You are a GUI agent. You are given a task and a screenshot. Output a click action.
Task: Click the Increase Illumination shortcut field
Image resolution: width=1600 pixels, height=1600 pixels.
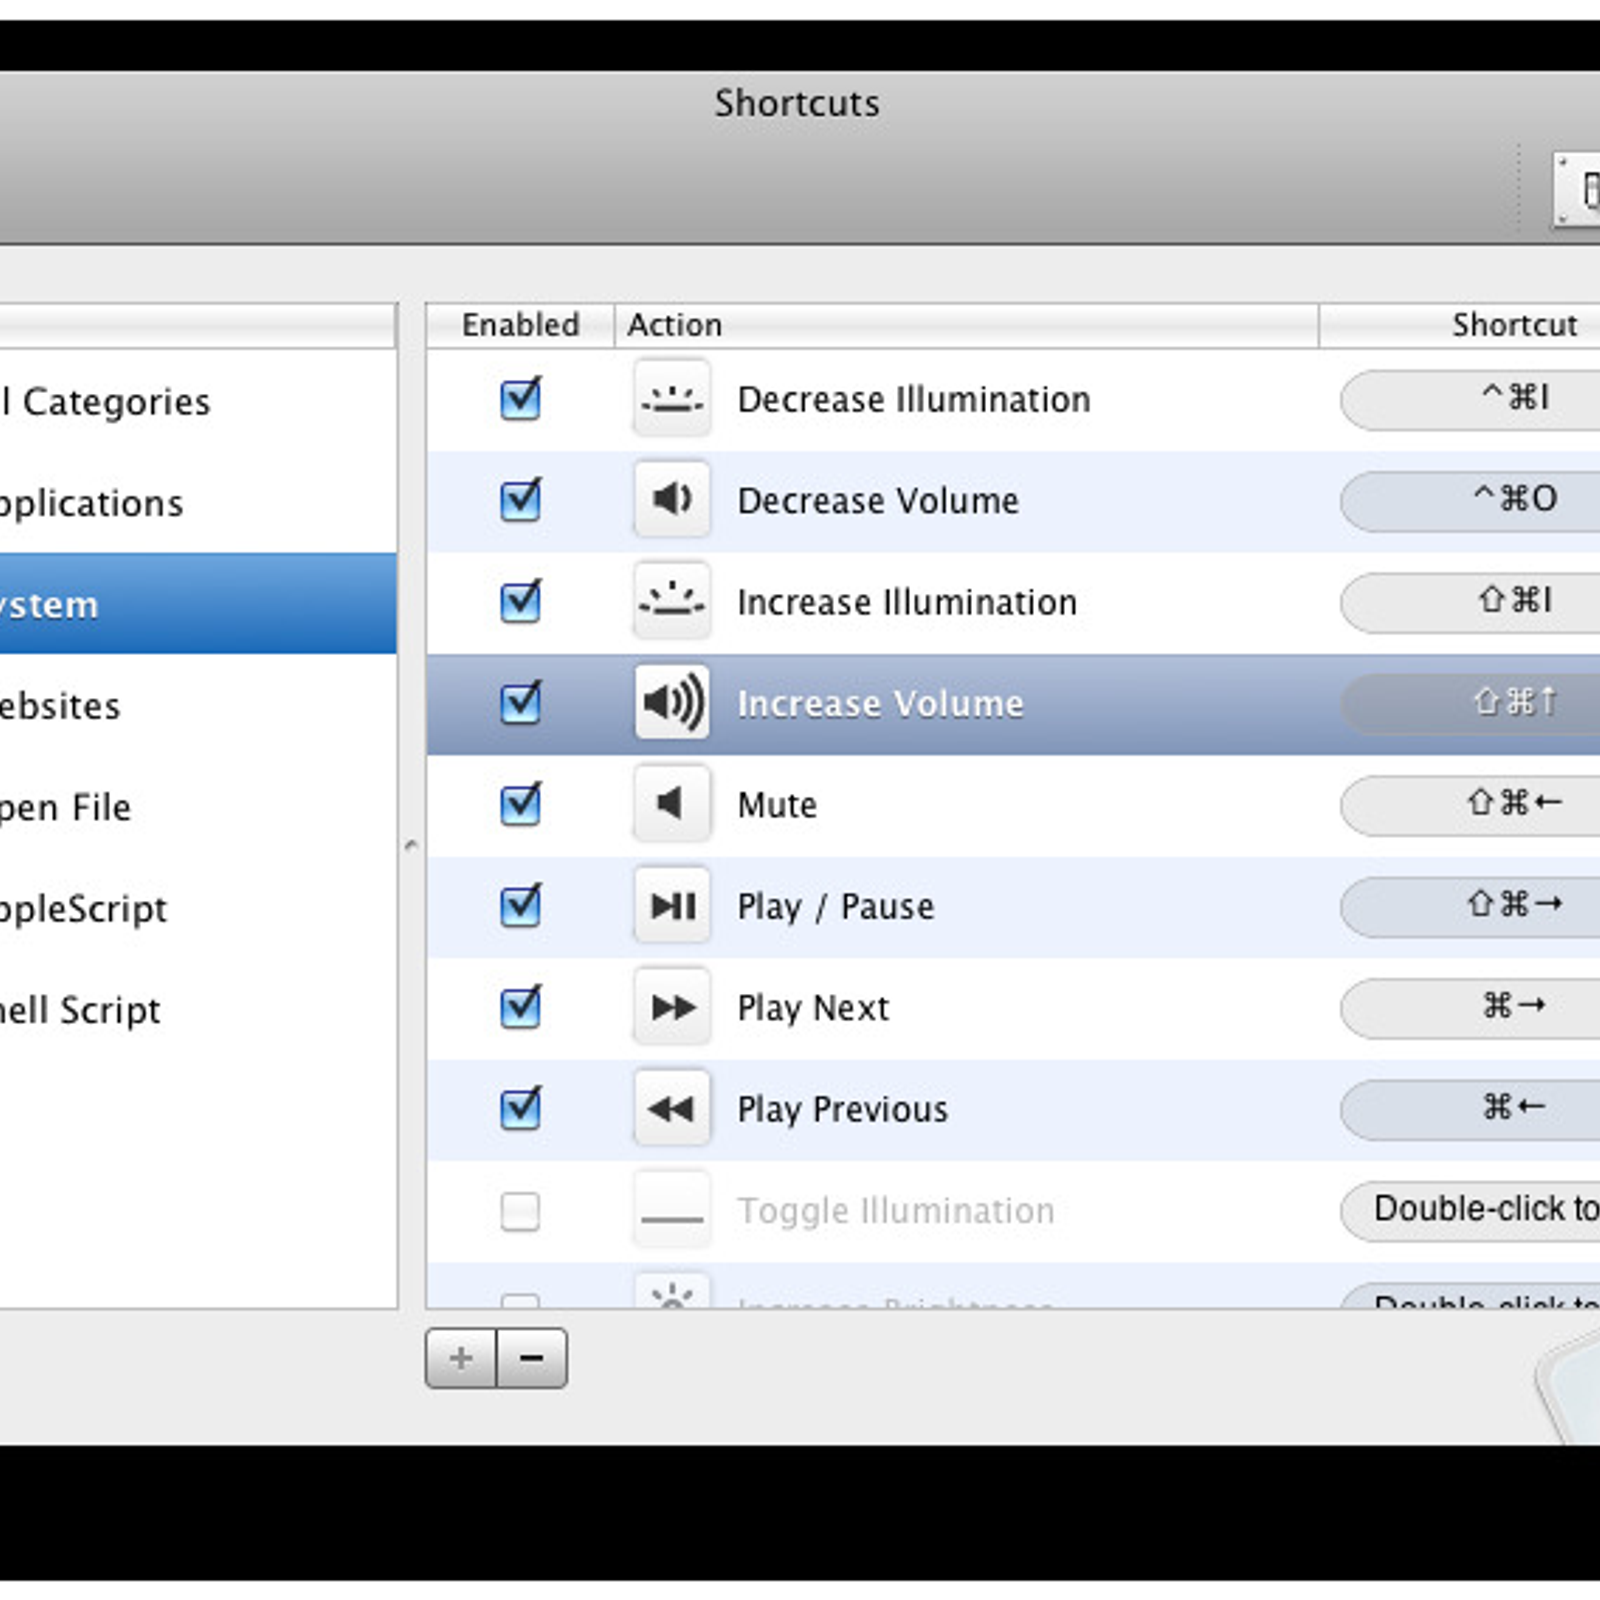coord(1470,601)
